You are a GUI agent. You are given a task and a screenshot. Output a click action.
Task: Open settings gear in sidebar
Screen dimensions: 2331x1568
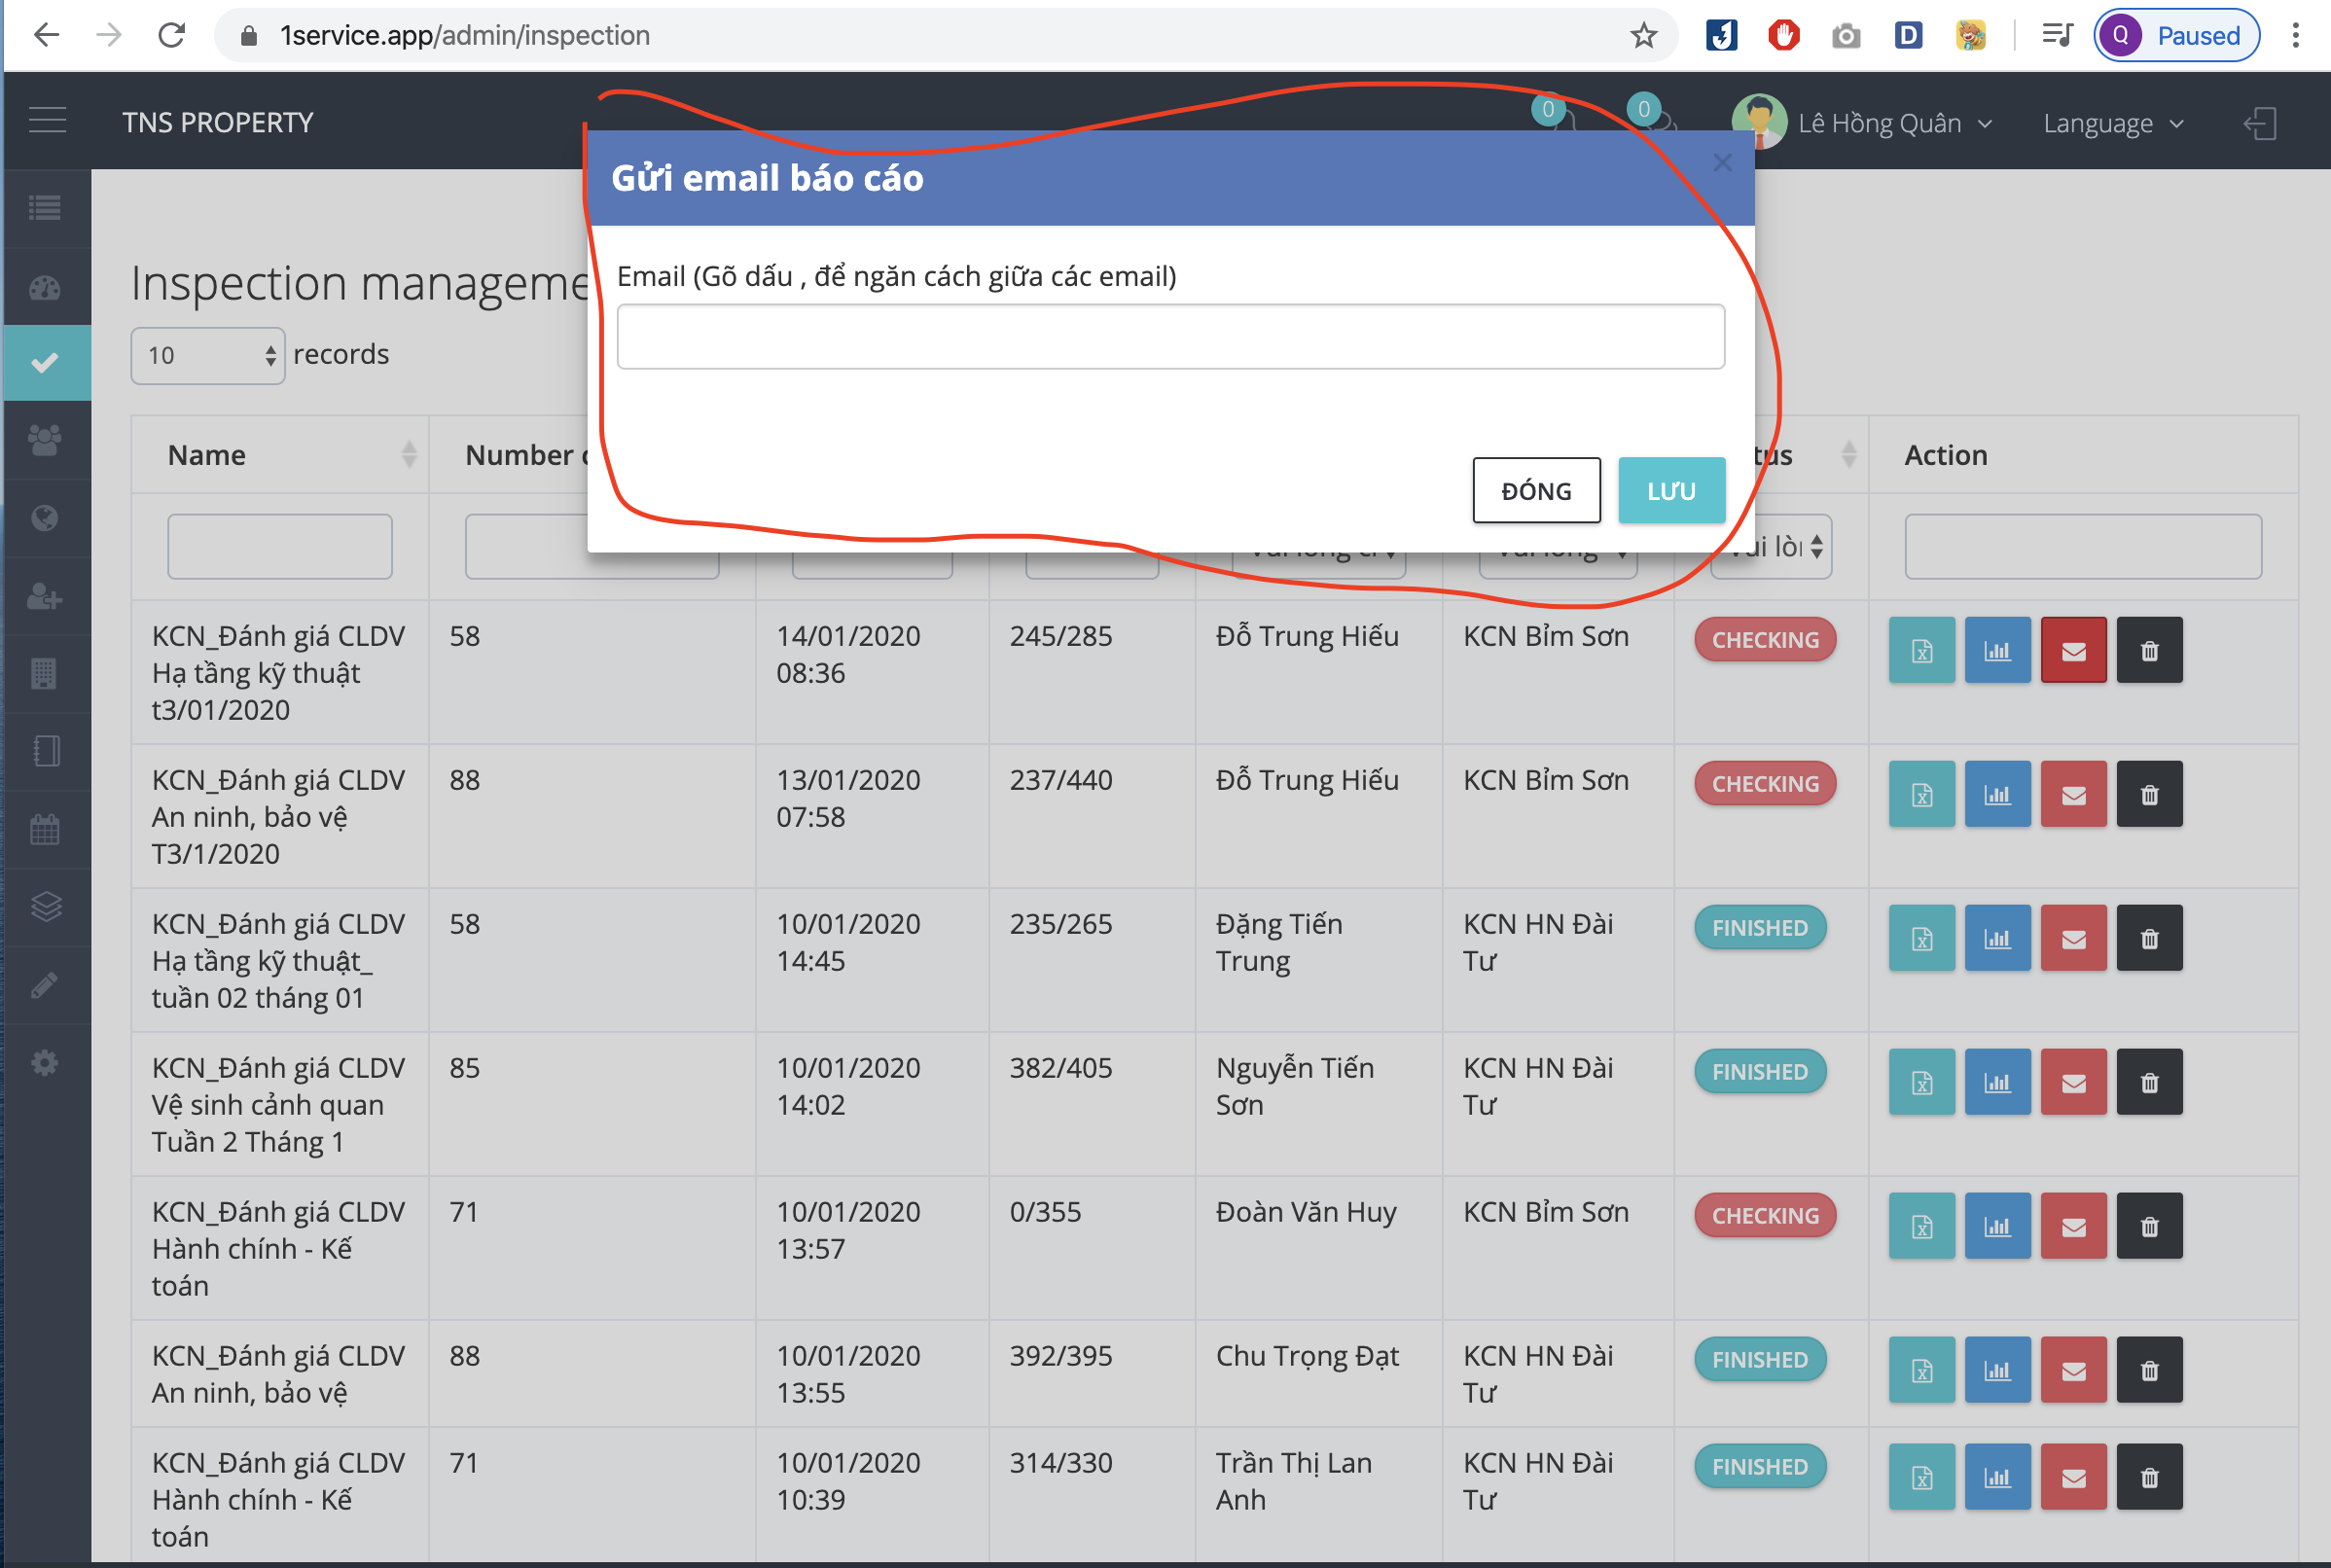[45, 1062]
